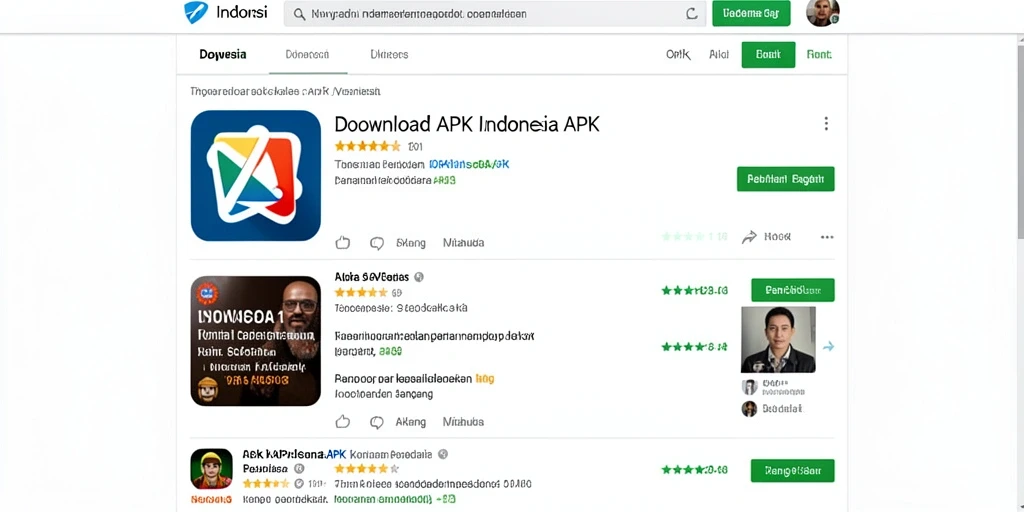Click the thumbs-up icon beside Akeng

(343, 422)
